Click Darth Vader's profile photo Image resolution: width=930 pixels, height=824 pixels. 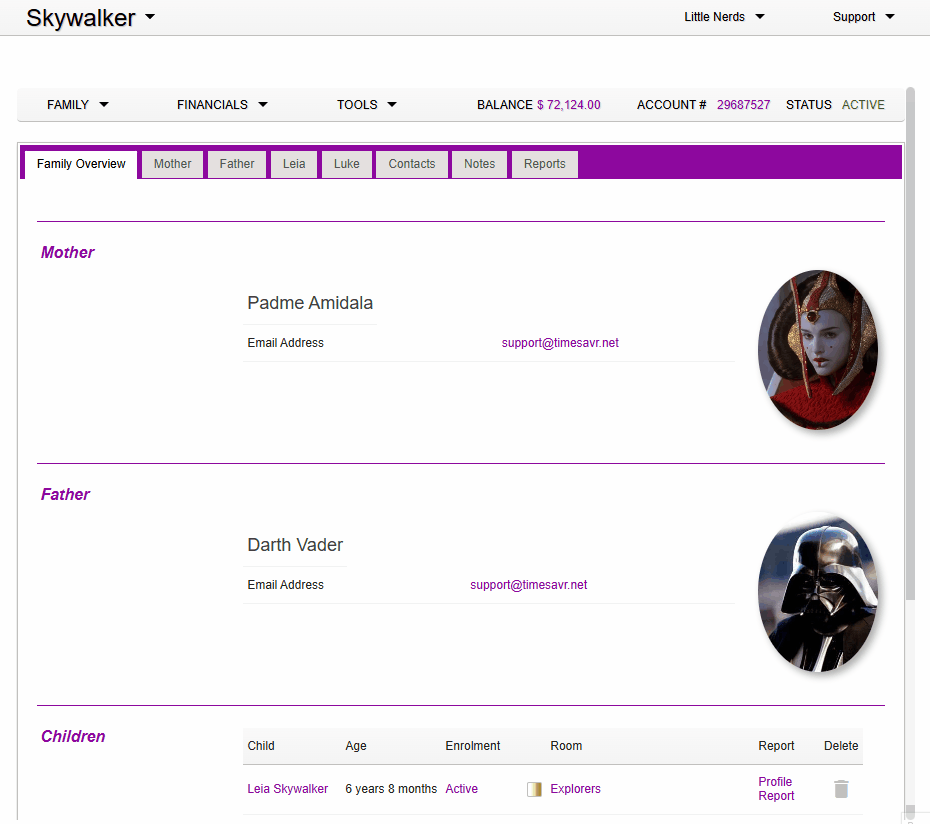click(818, 592)
